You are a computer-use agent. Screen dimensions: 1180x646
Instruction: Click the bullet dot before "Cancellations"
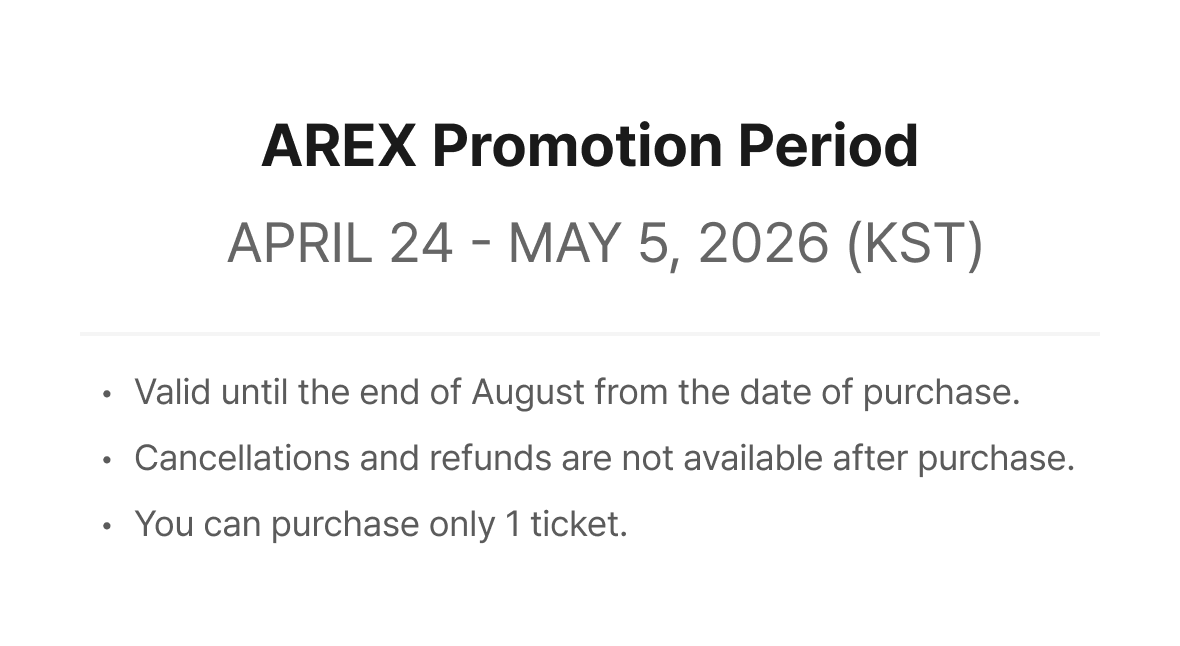(106, 460)
